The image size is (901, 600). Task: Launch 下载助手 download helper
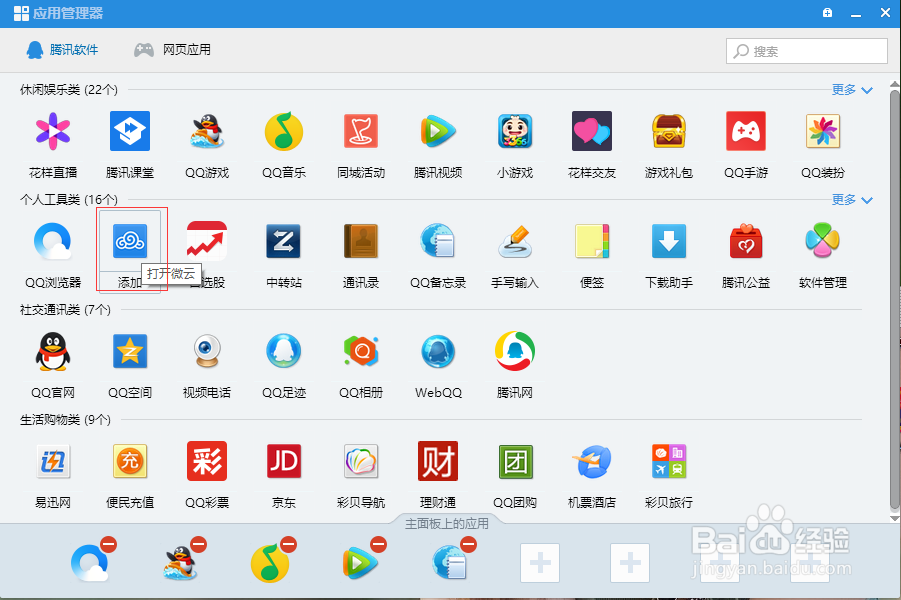pos(669,241)
